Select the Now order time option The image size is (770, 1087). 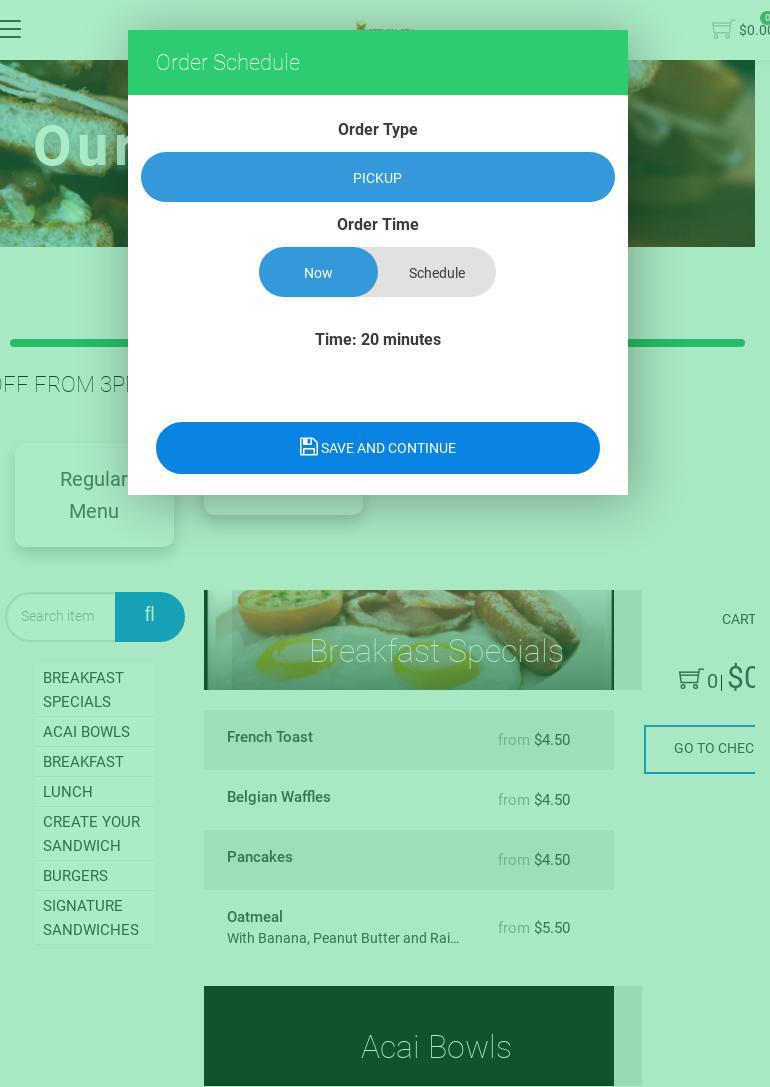pos(318,272)
